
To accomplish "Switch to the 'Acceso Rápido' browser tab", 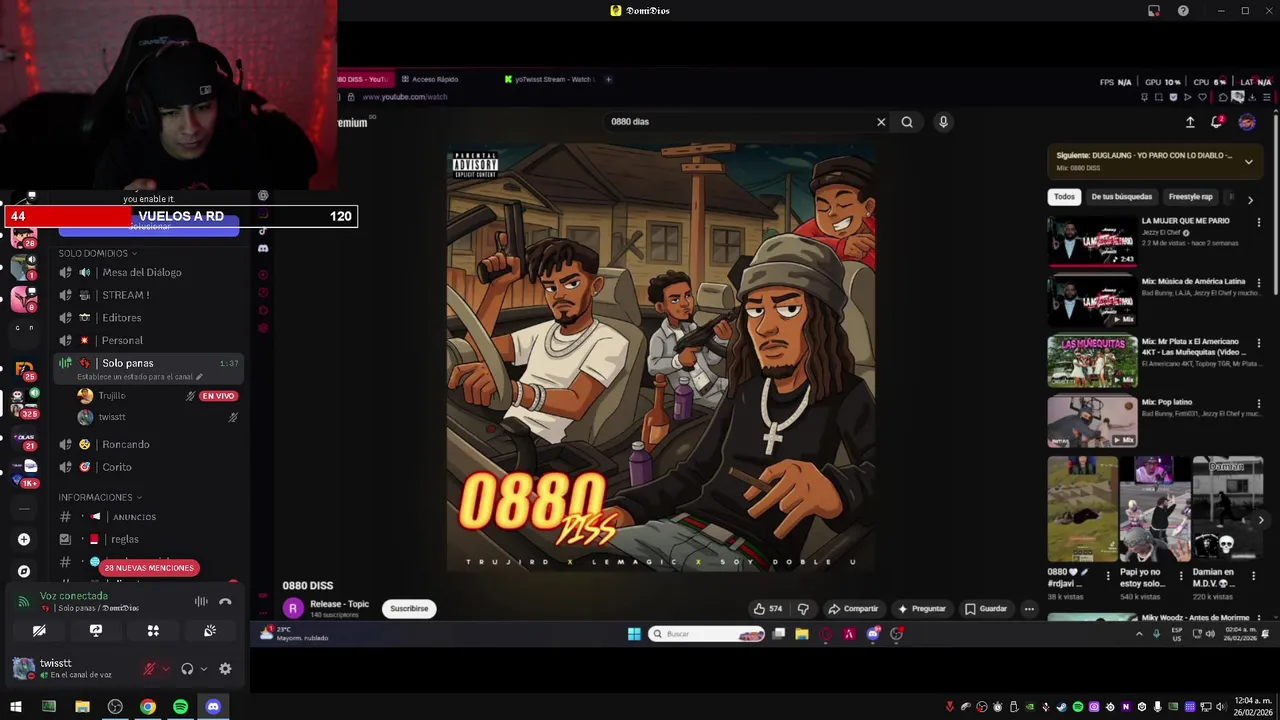I will (x=434, y=79).
